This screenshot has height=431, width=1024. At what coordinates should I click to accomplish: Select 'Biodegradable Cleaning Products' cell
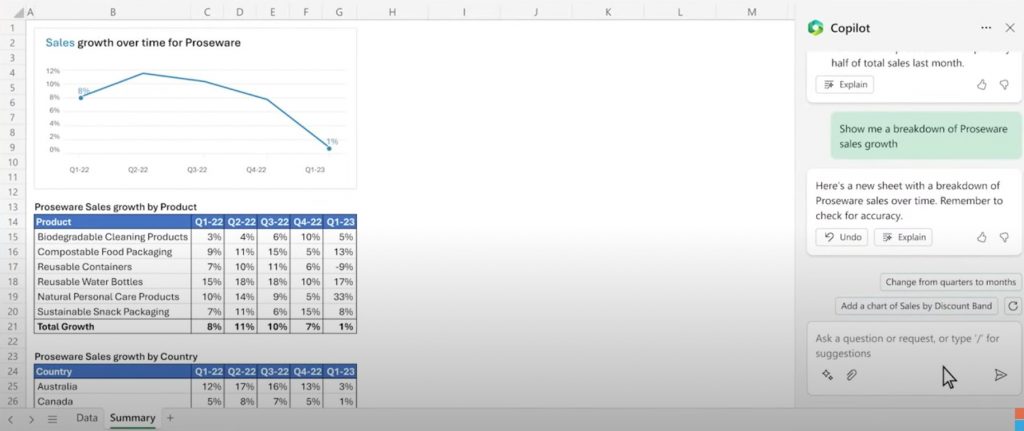coord(112,237)
